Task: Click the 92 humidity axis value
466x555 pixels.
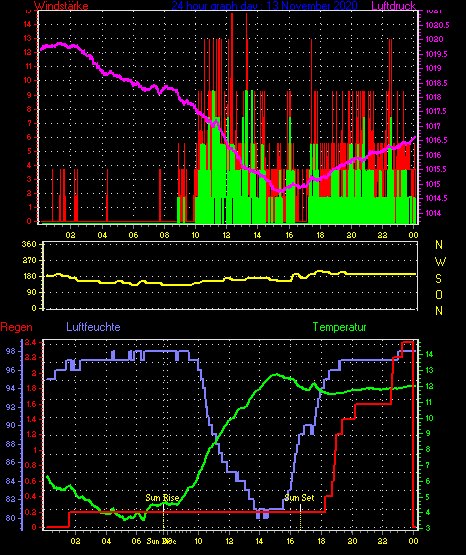Action: (11, 407)
